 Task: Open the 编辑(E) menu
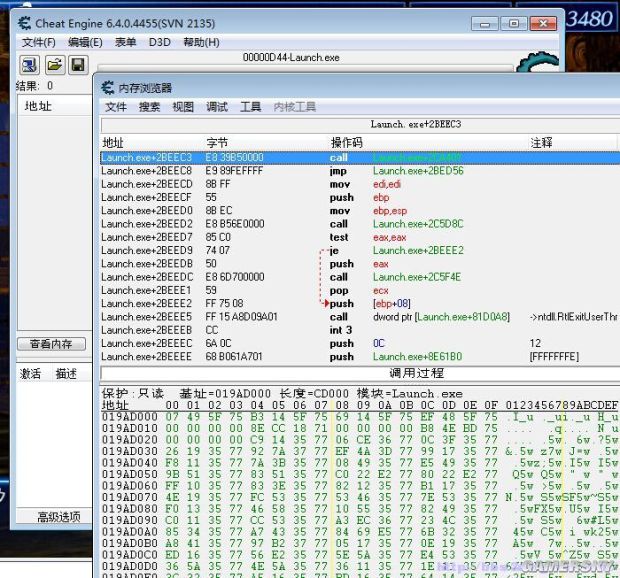coord(85,42)
